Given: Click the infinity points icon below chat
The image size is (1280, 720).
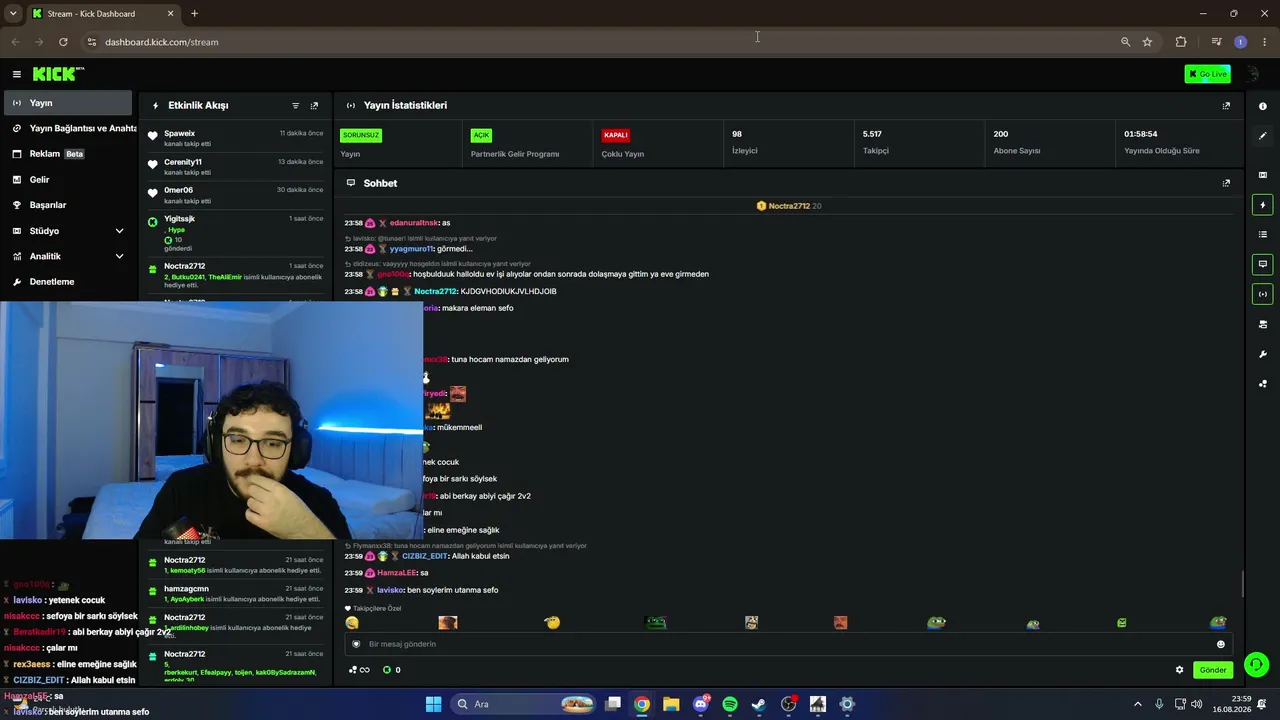Looking at the screenshot, I should (x=360, y=670).
